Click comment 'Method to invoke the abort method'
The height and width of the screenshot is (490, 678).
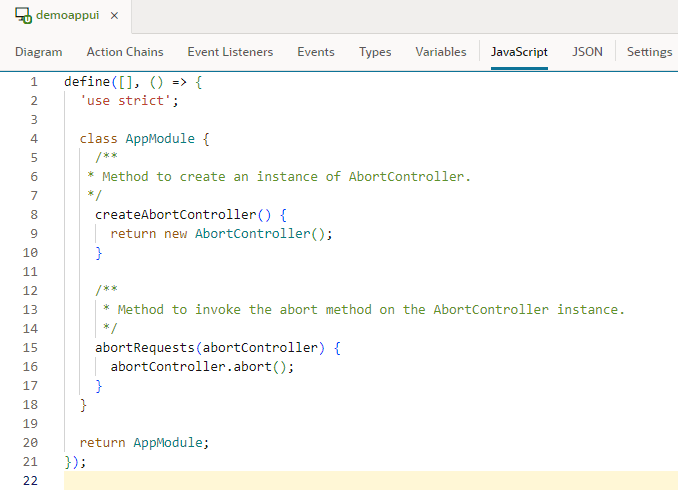coord(244,310)
